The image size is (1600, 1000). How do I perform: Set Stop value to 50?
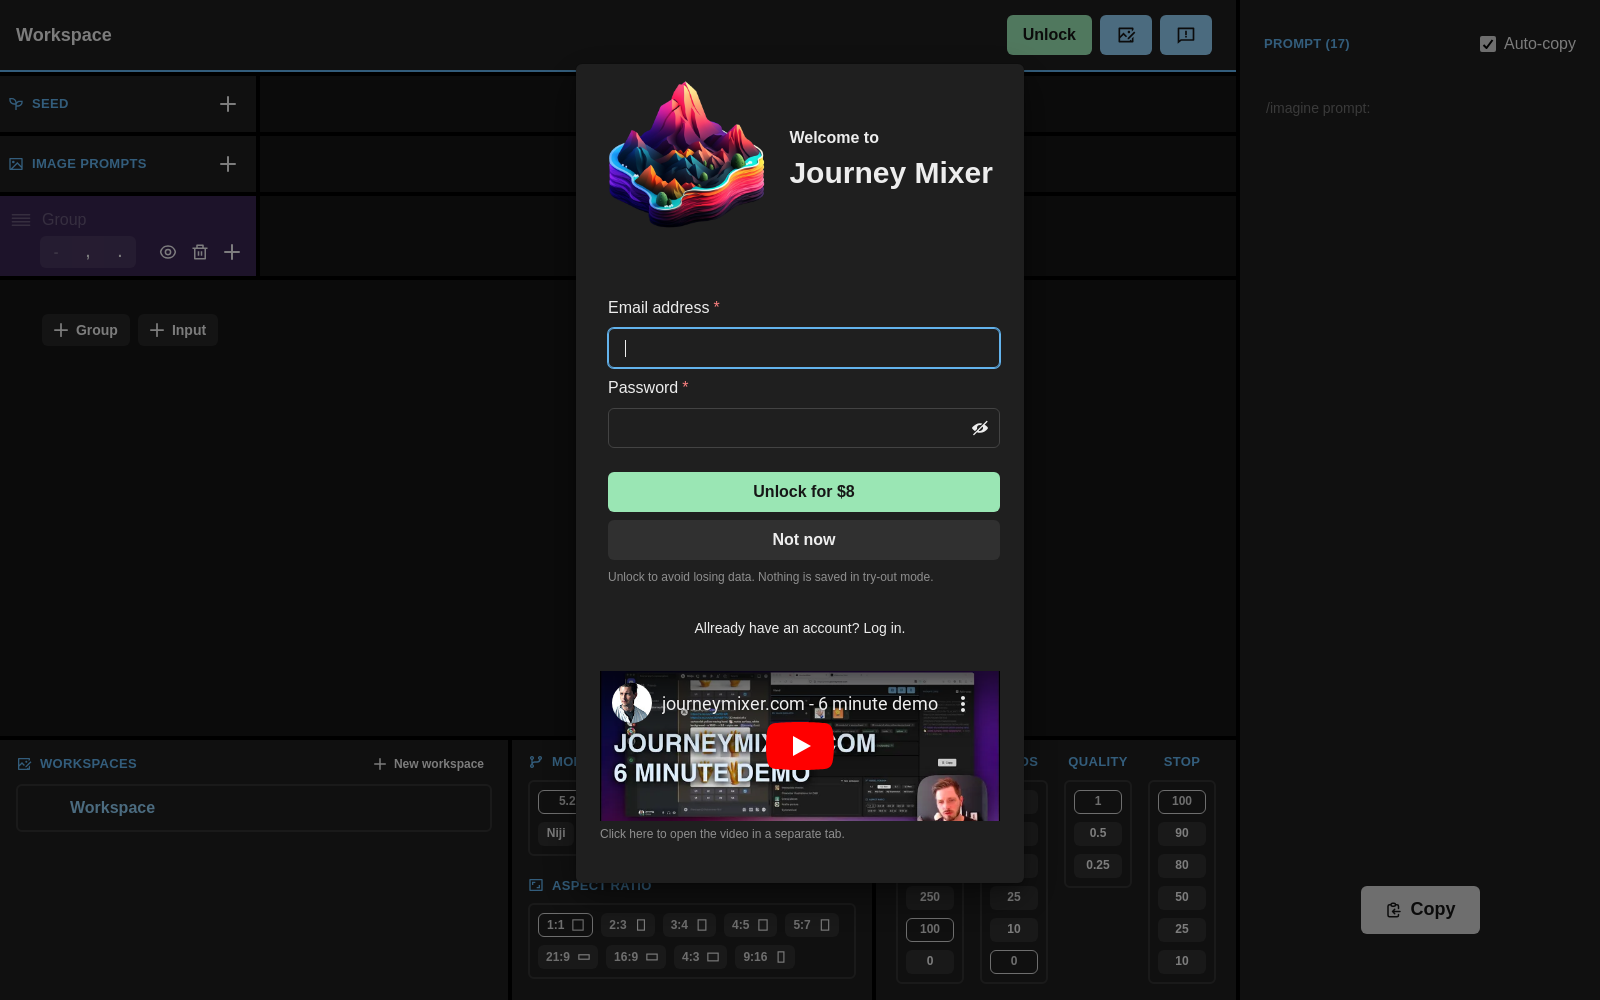tap(1182, 897)
